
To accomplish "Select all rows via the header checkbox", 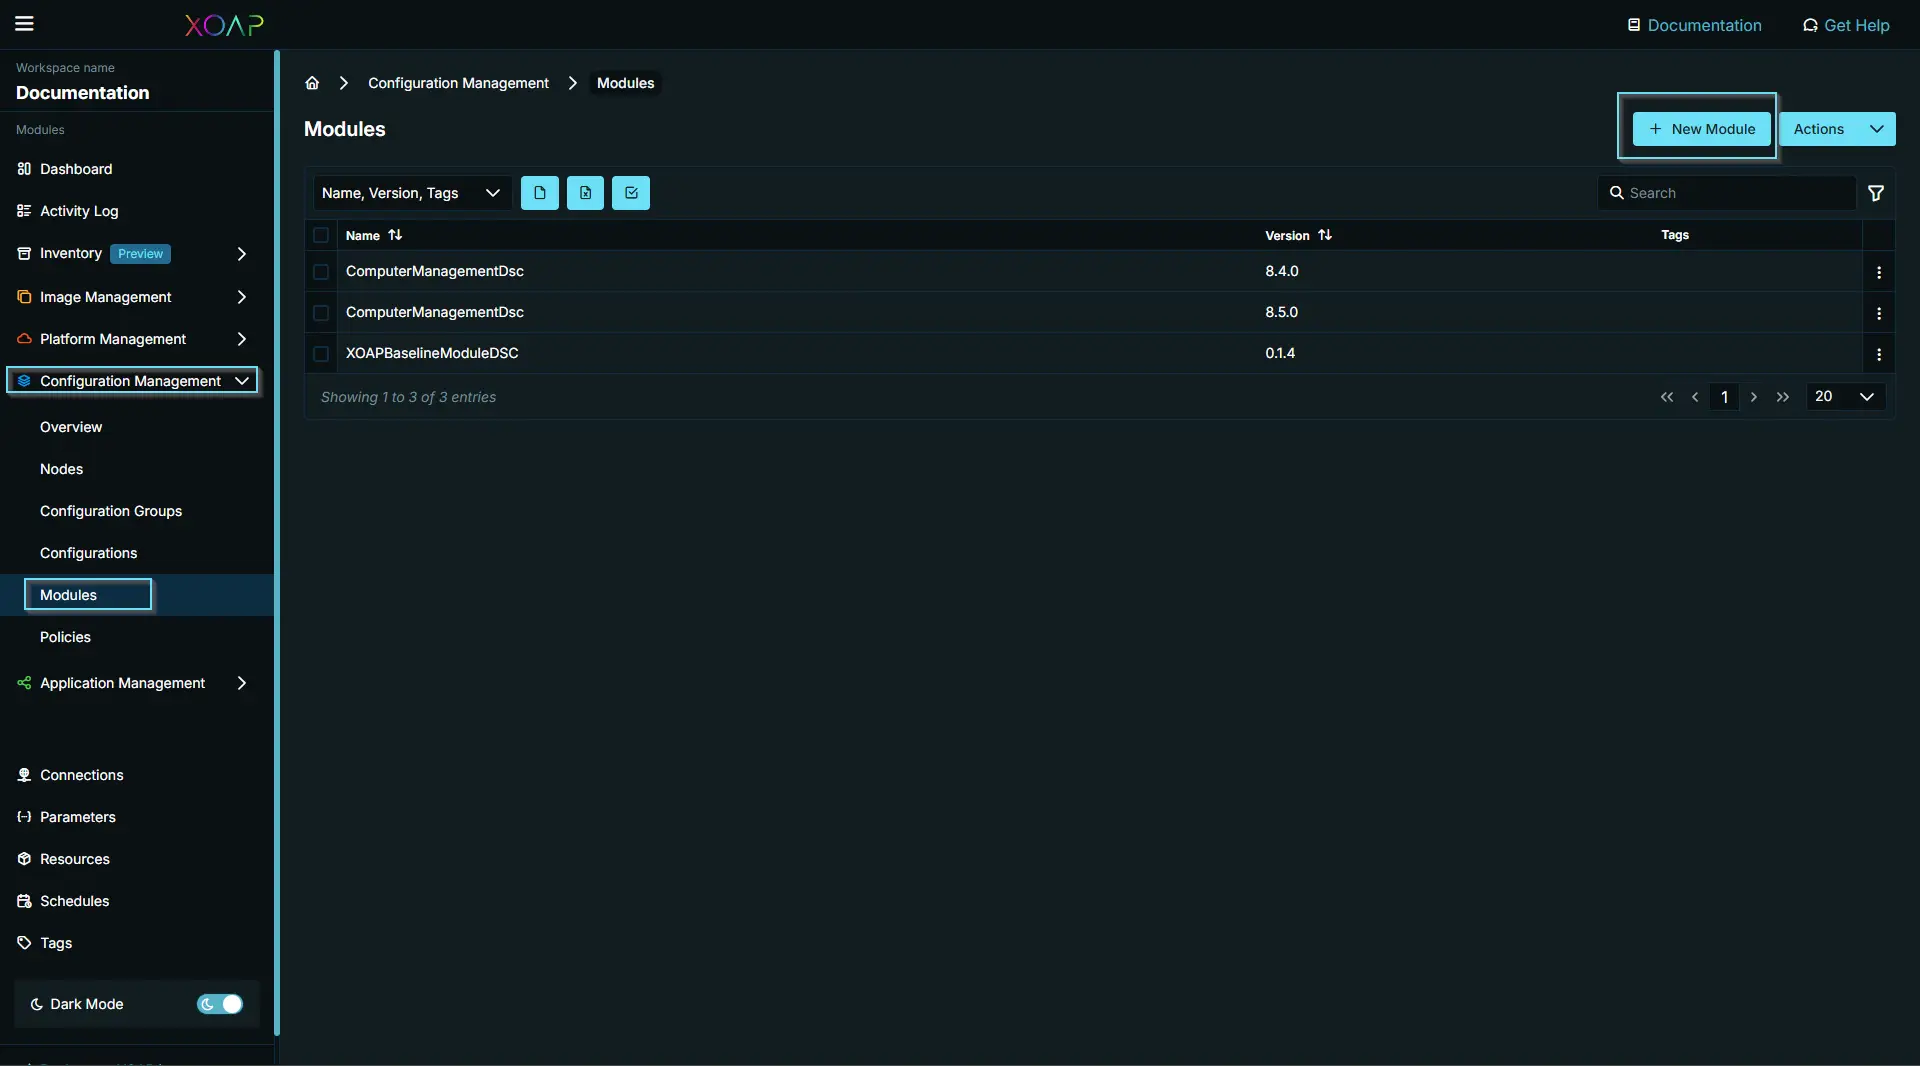I will (320, 235).
